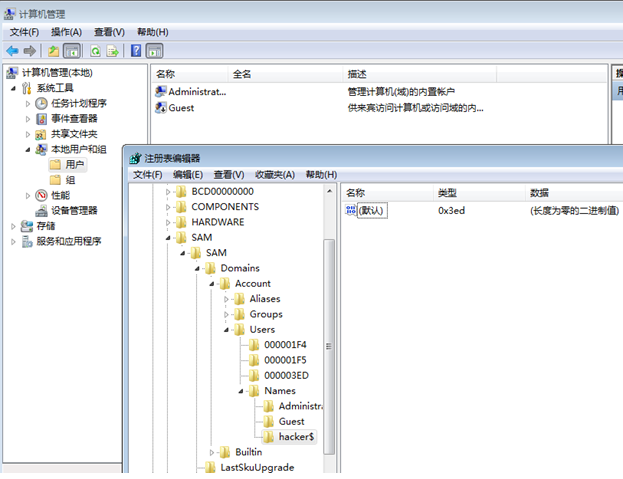This screenshot has height=479, width=623.
Task: Expand the 存储 node
Action: (x=13, y=226)
